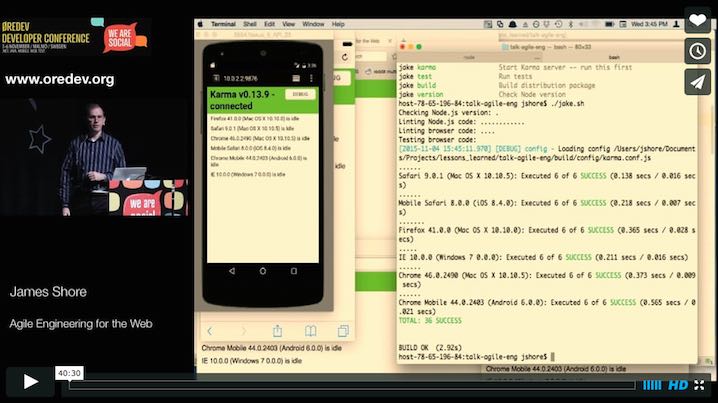Click 'IE 10.0.0 (Windows 7 0.0.0) is idle' at bottom
The height and width of the screenshot is (403, 718).
coord(252,361)
